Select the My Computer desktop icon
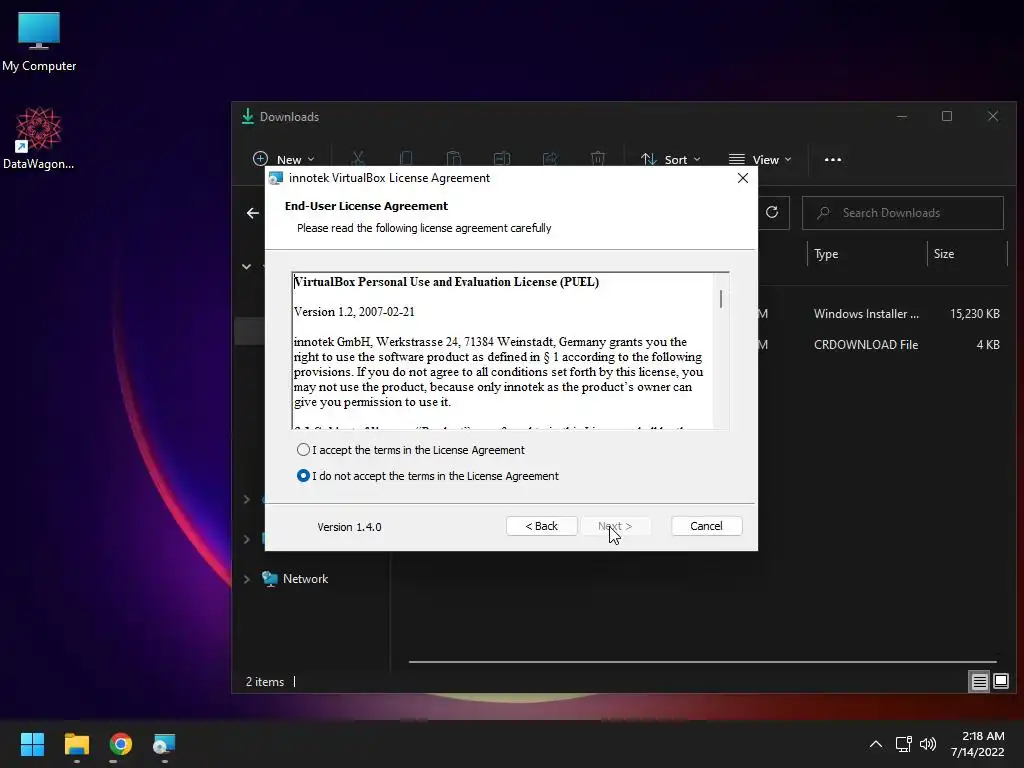Screen dimensions: 1024x768 pos(39,42)
